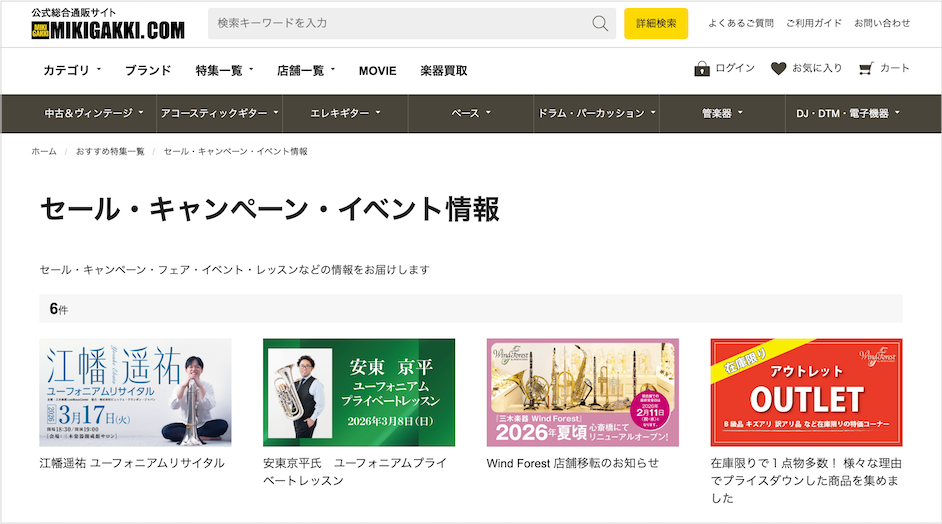The height and width of the screenshot is (524, 942).
Task: Go to ホーム in breadcrumb
Action: [44, 151]
